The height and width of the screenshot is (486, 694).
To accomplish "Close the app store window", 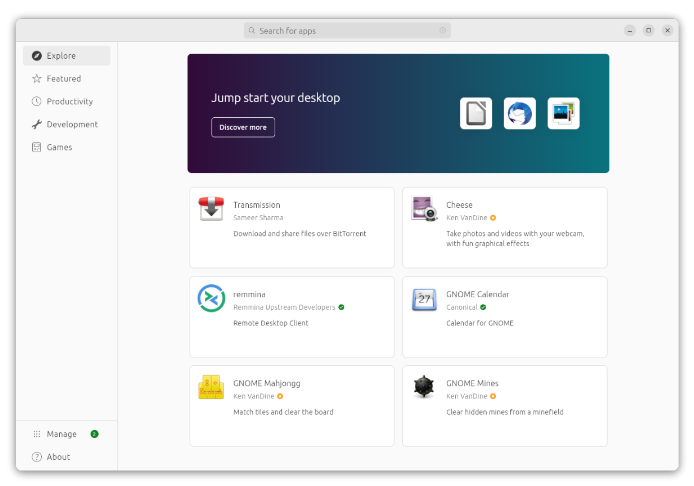I will tap(668, 31).
